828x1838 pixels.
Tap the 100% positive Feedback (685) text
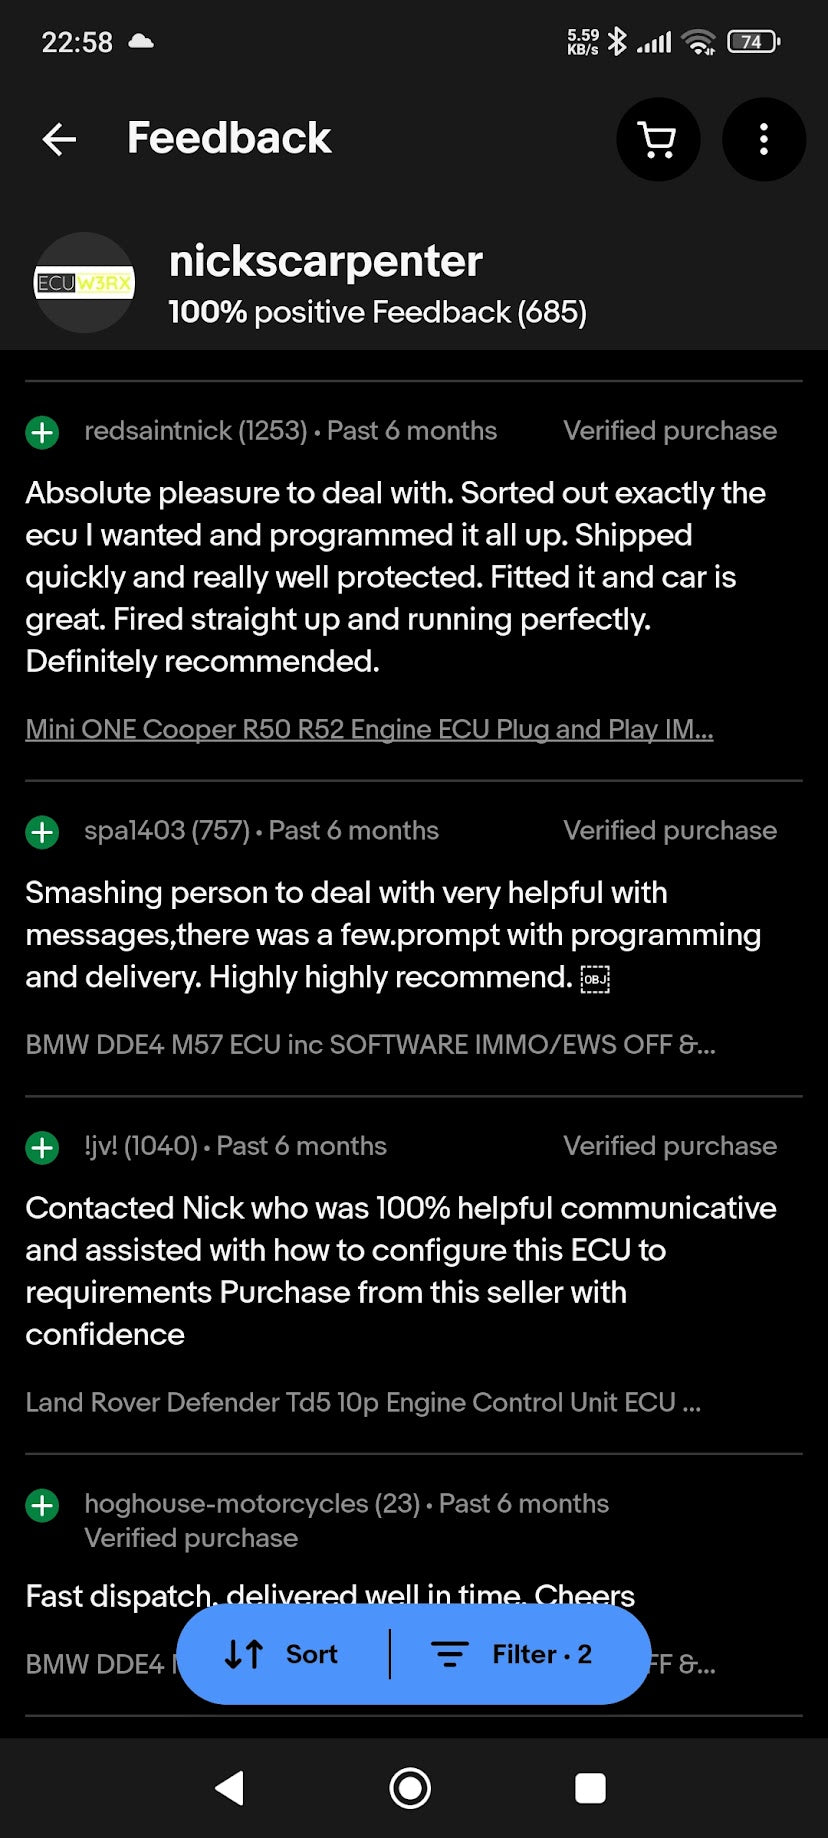coord(377,313)
